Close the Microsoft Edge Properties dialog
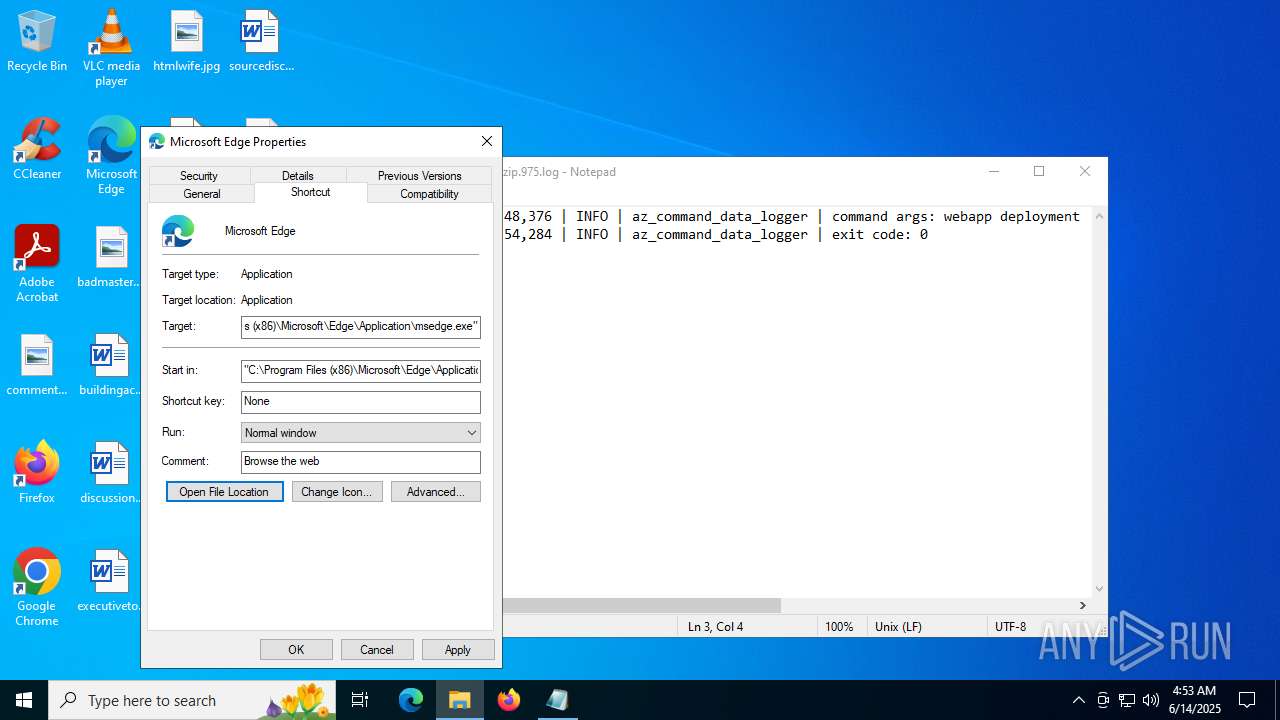 click(487, 142)
